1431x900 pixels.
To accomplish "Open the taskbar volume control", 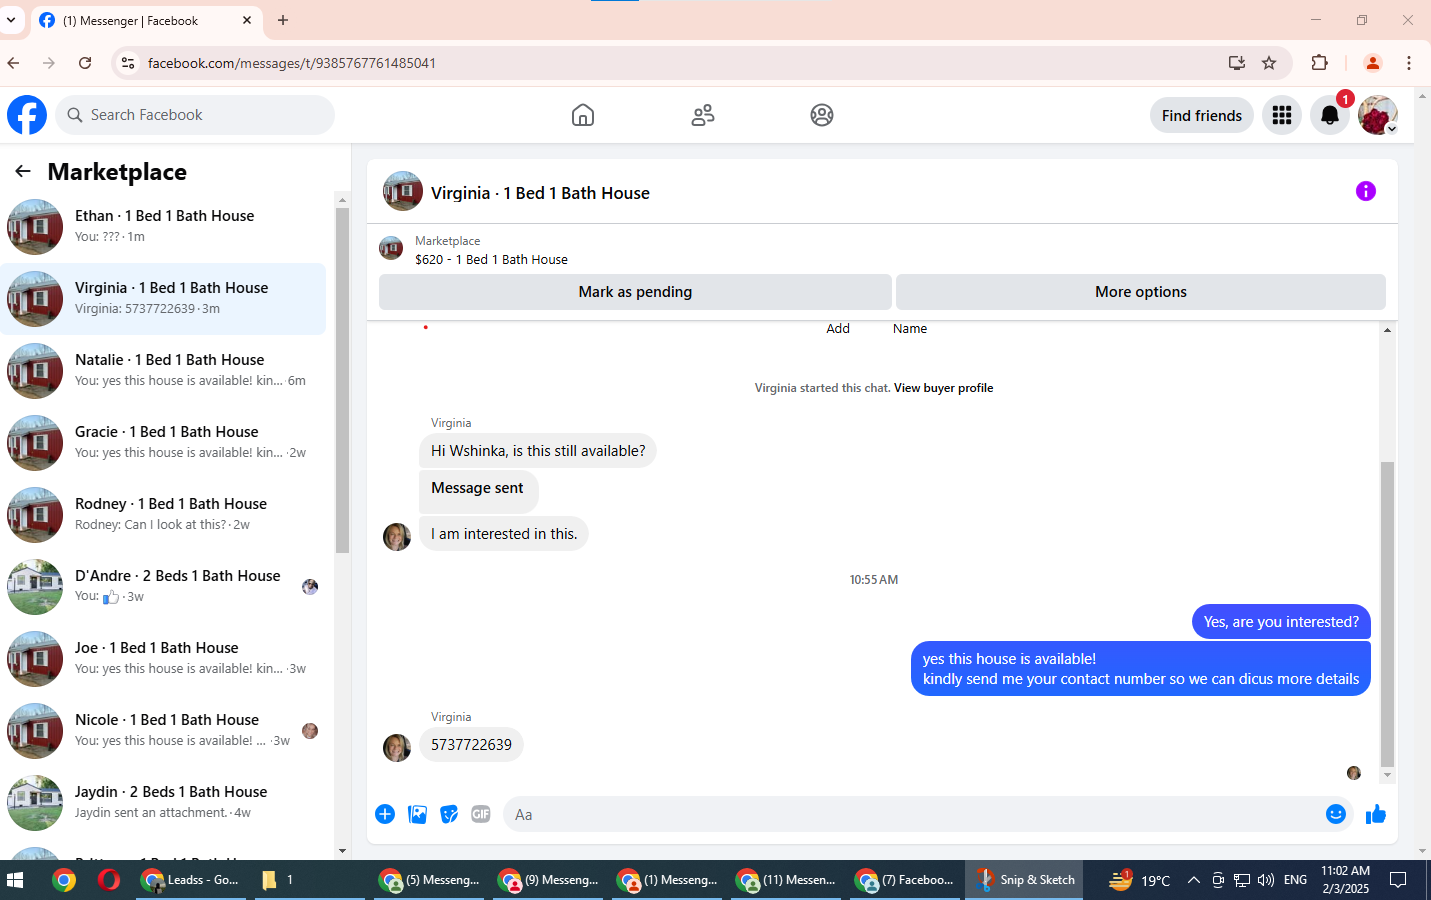I will coord(1266,880).
